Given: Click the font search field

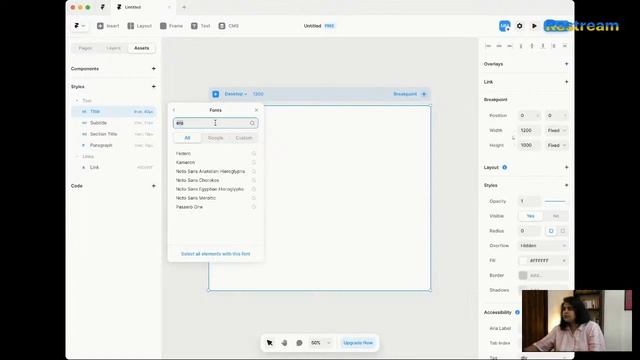Looking at the screenshot, I should (216, 123).
